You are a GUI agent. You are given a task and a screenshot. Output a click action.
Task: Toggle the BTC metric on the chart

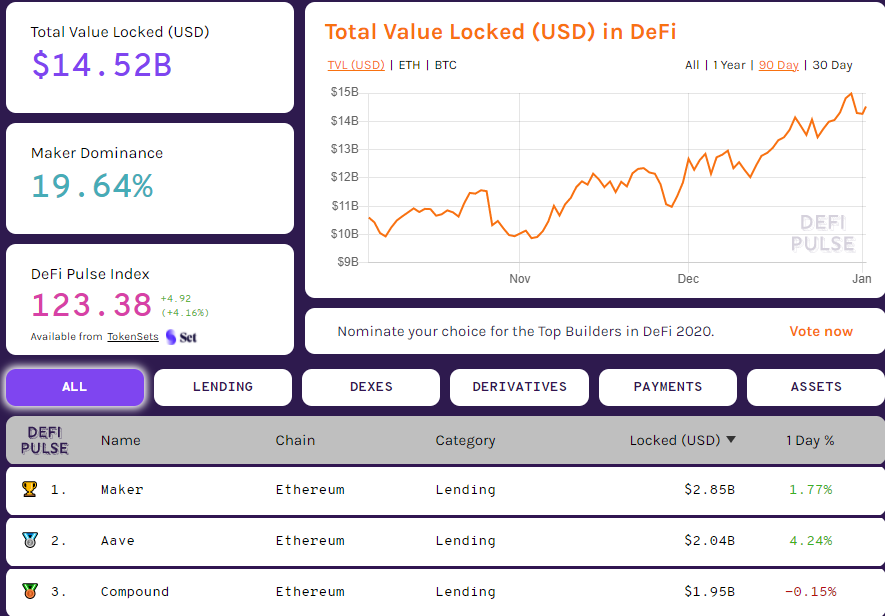coord(444,65)
